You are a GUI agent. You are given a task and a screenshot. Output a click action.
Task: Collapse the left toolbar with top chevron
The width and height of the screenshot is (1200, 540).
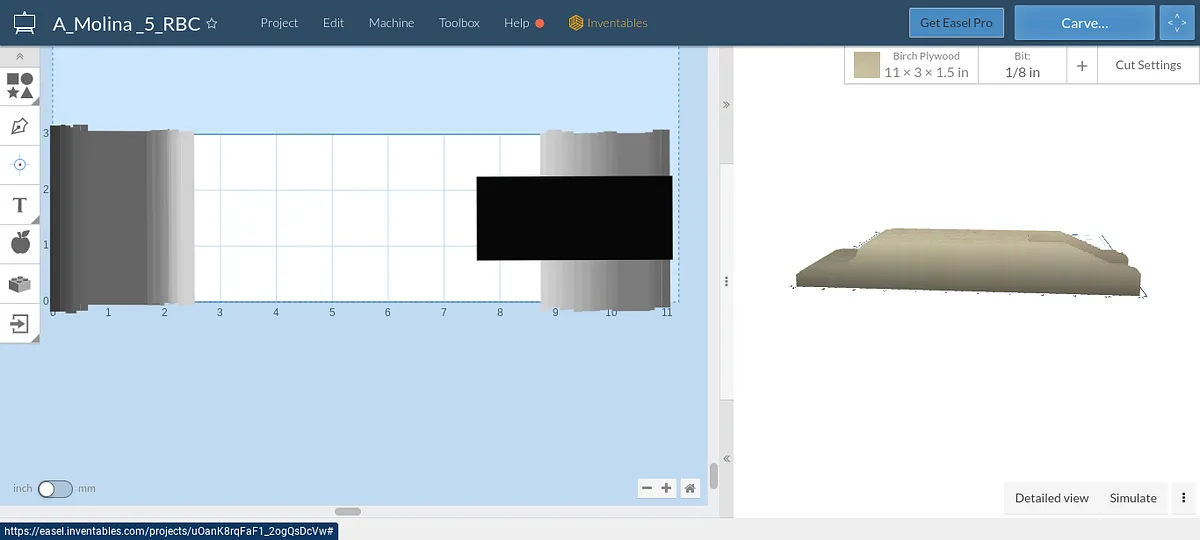pos(19,57)
